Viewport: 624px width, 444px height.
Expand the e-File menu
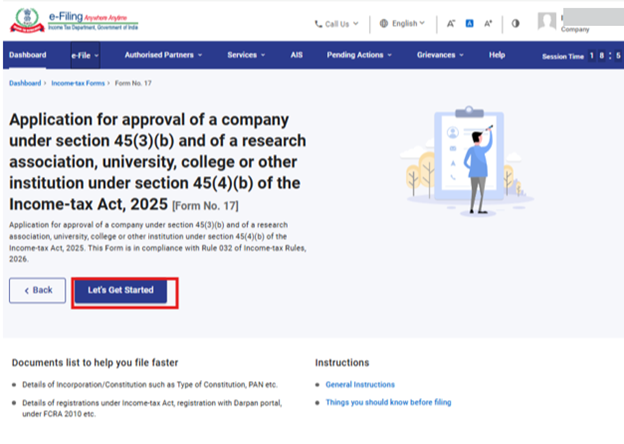(85, 55)
